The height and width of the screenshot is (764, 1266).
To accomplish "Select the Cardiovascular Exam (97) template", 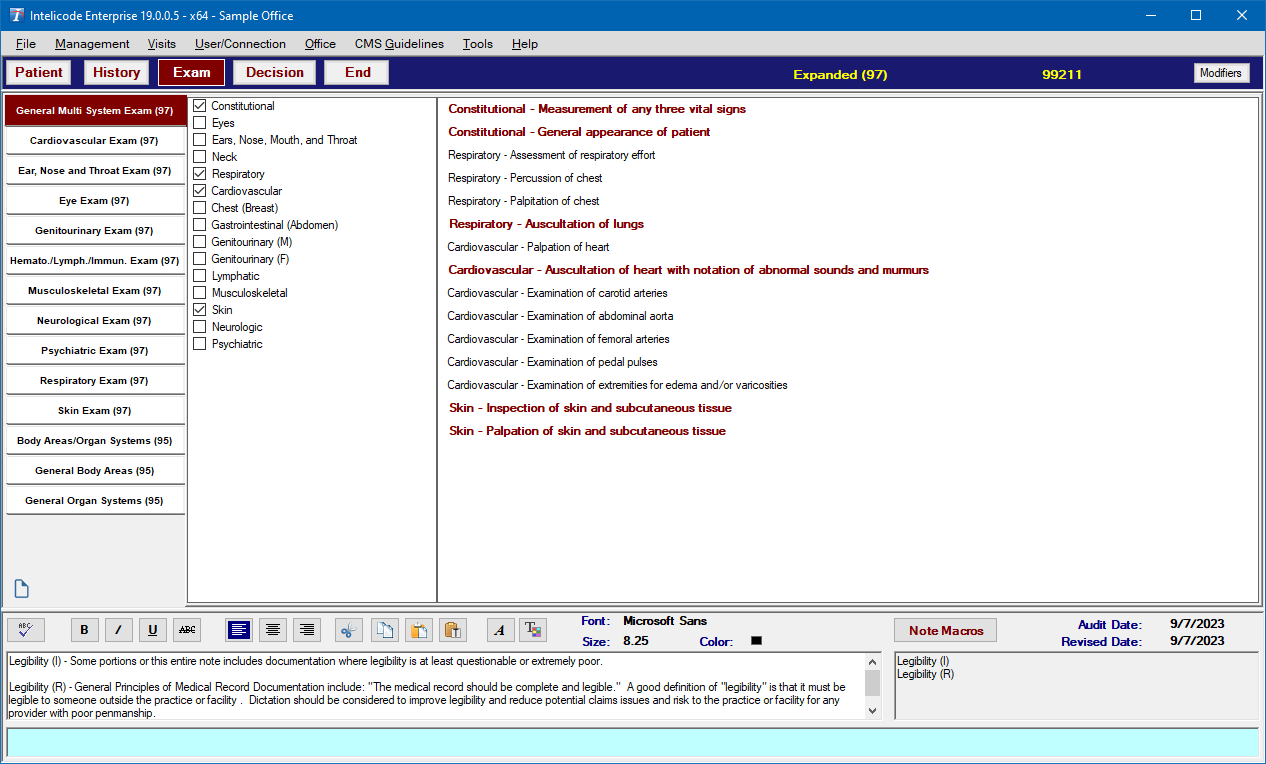I will [x=94, y=141].
